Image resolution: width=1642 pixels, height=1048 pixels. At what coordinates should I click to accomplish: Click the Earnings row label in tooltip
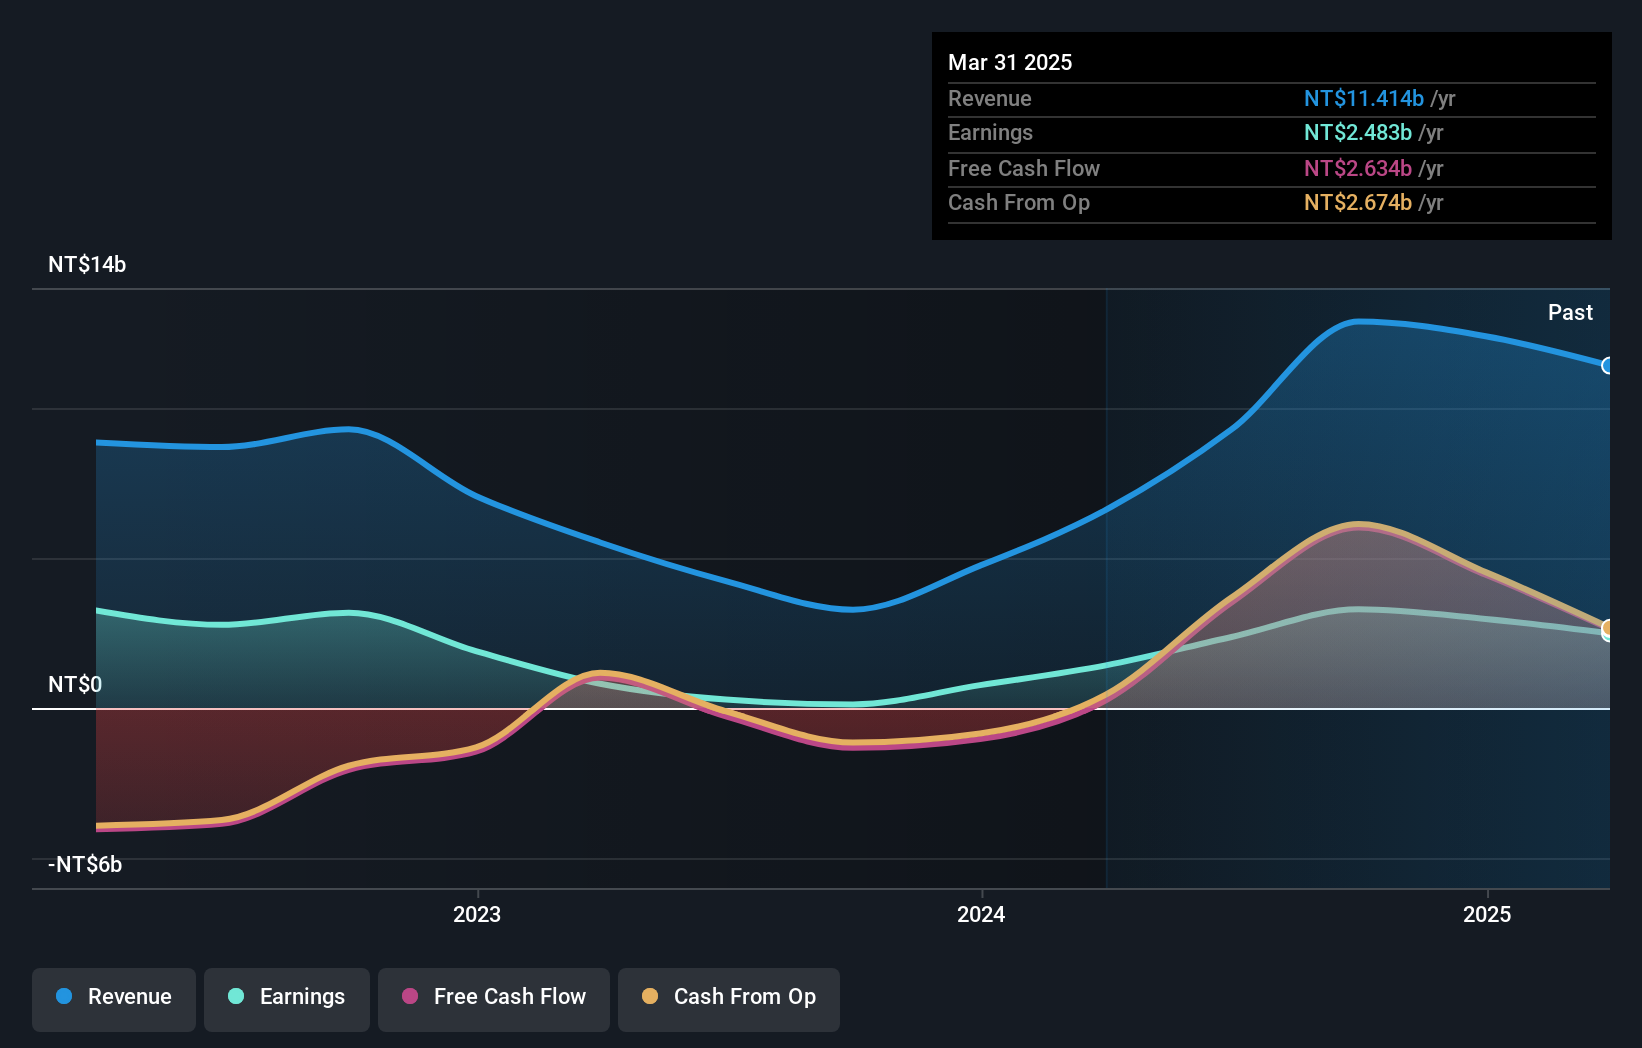point(990,132)
